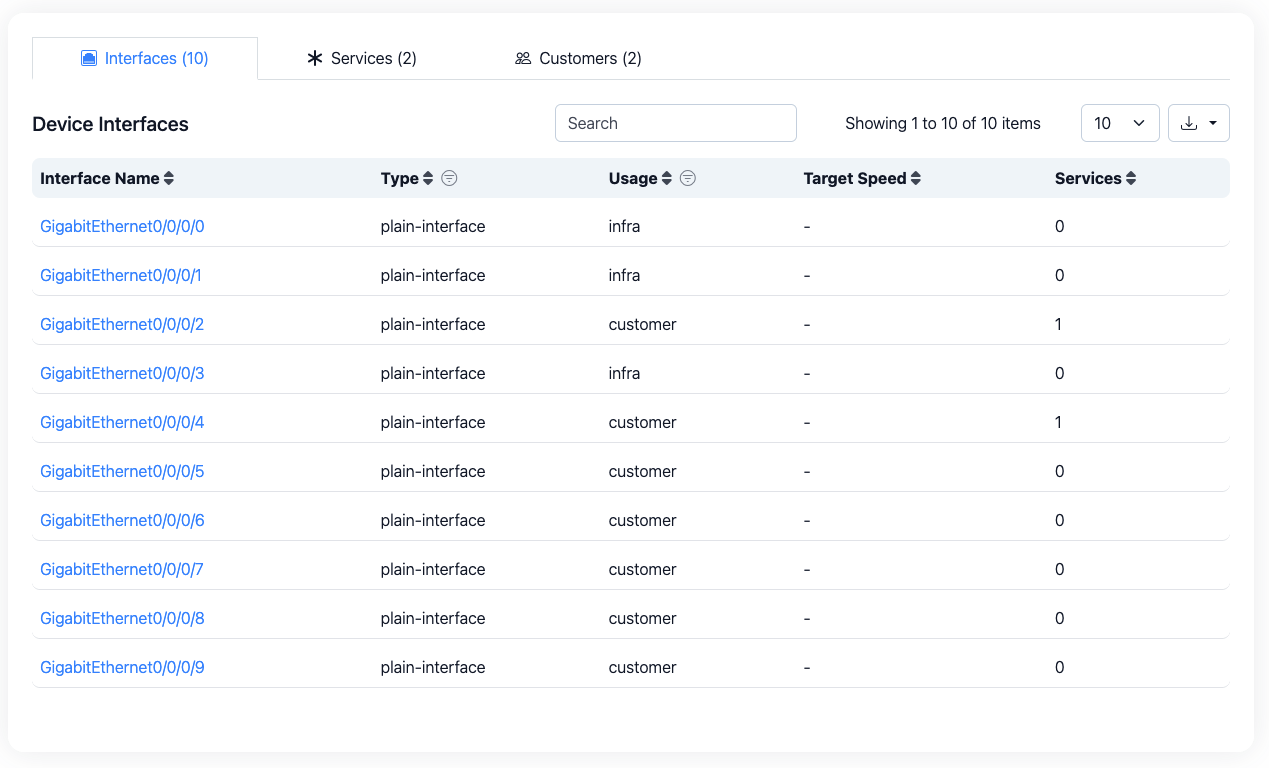1269x768 pixels.
Task: Sort the Type column with sort arrows
Action: (x=428, y=178)
